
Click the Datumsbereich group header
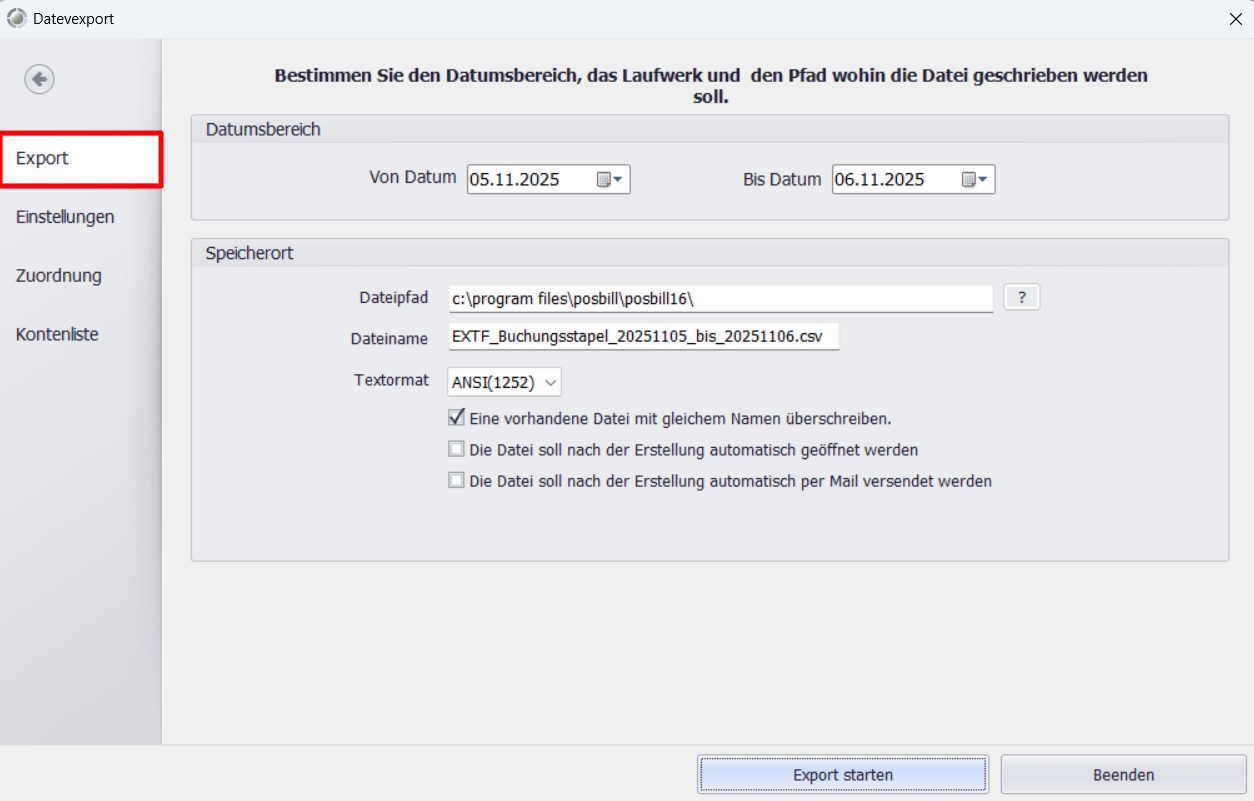coord(709,129)
